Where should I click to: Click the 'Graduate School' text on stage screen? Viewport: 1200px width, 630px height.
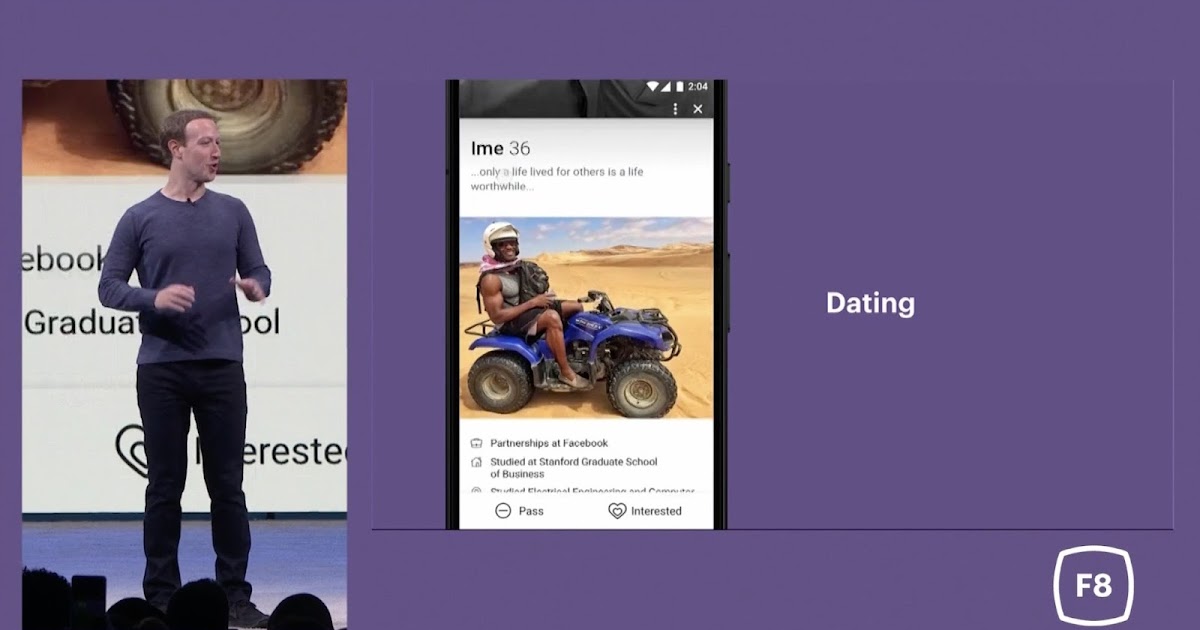click(x=152, y=322)
